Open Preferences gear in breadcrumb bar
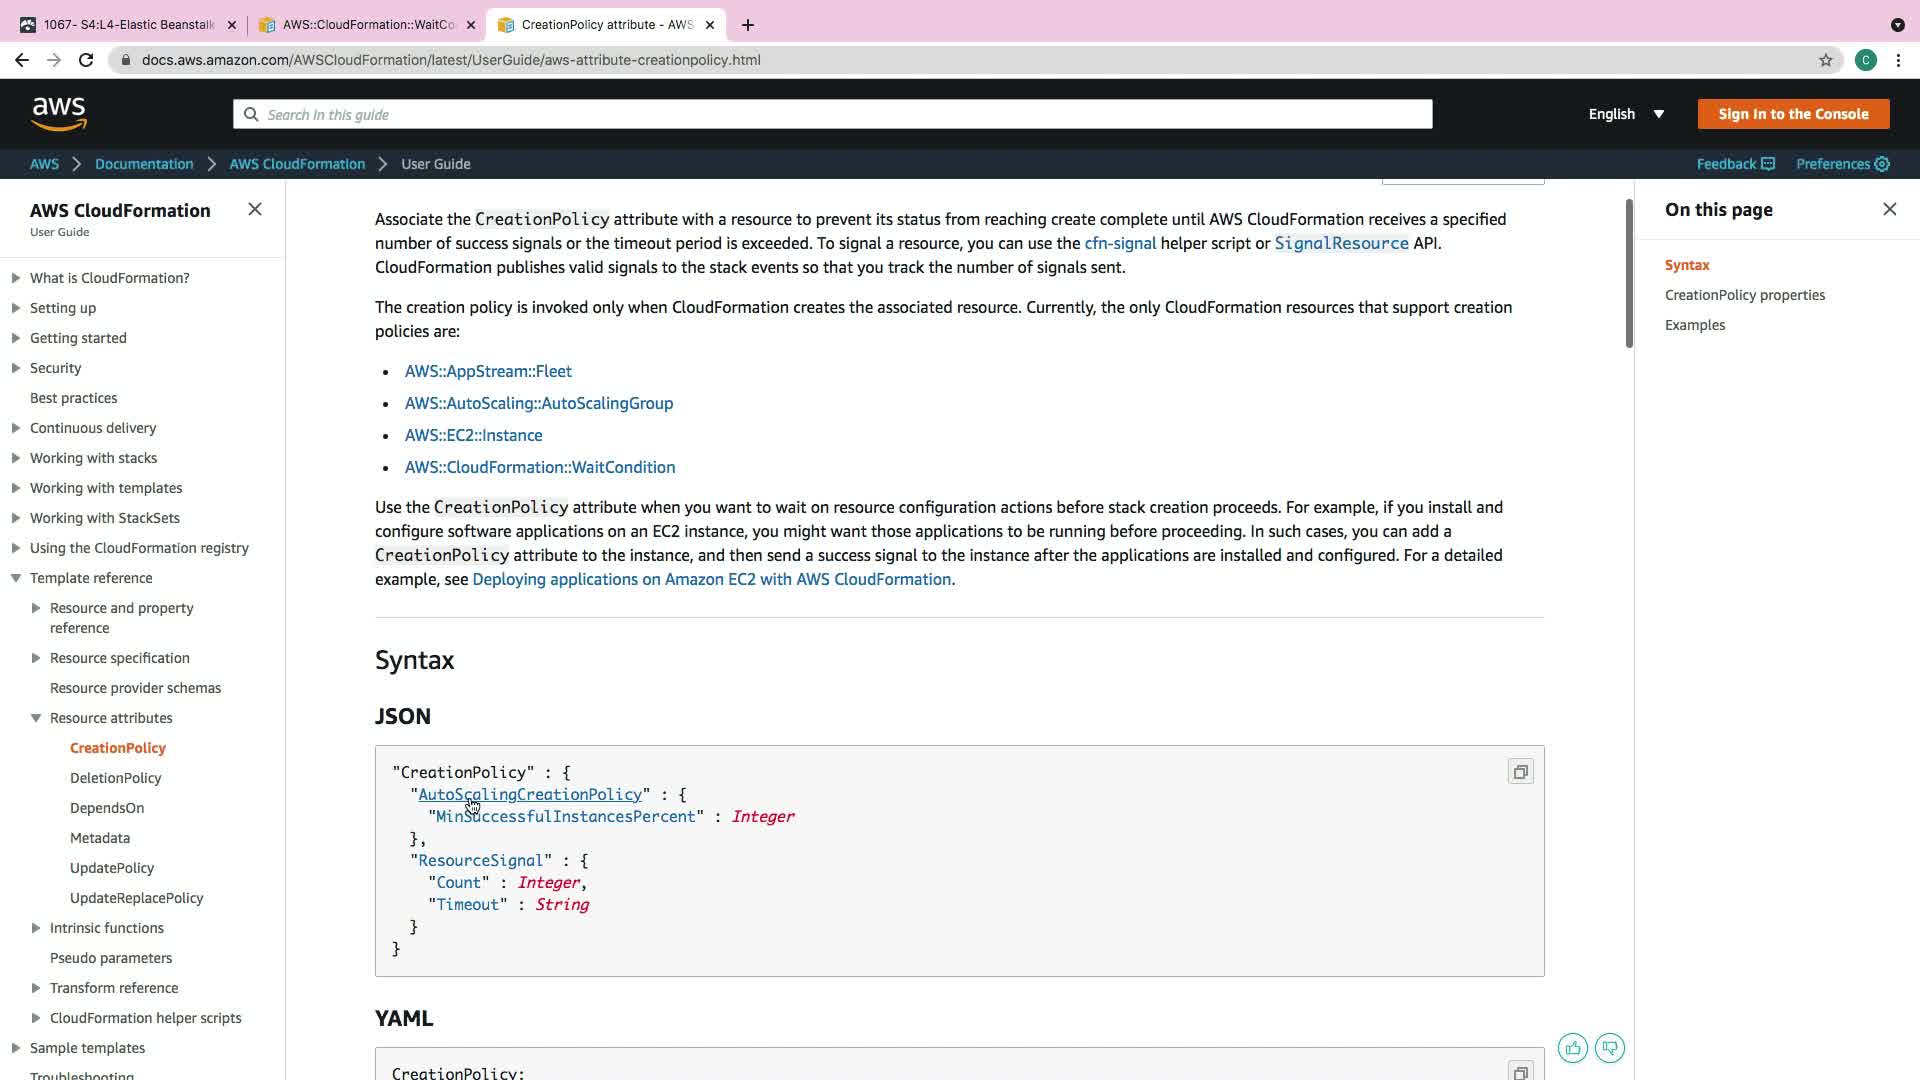The image size is (1920, 1080). [1882, 164]
